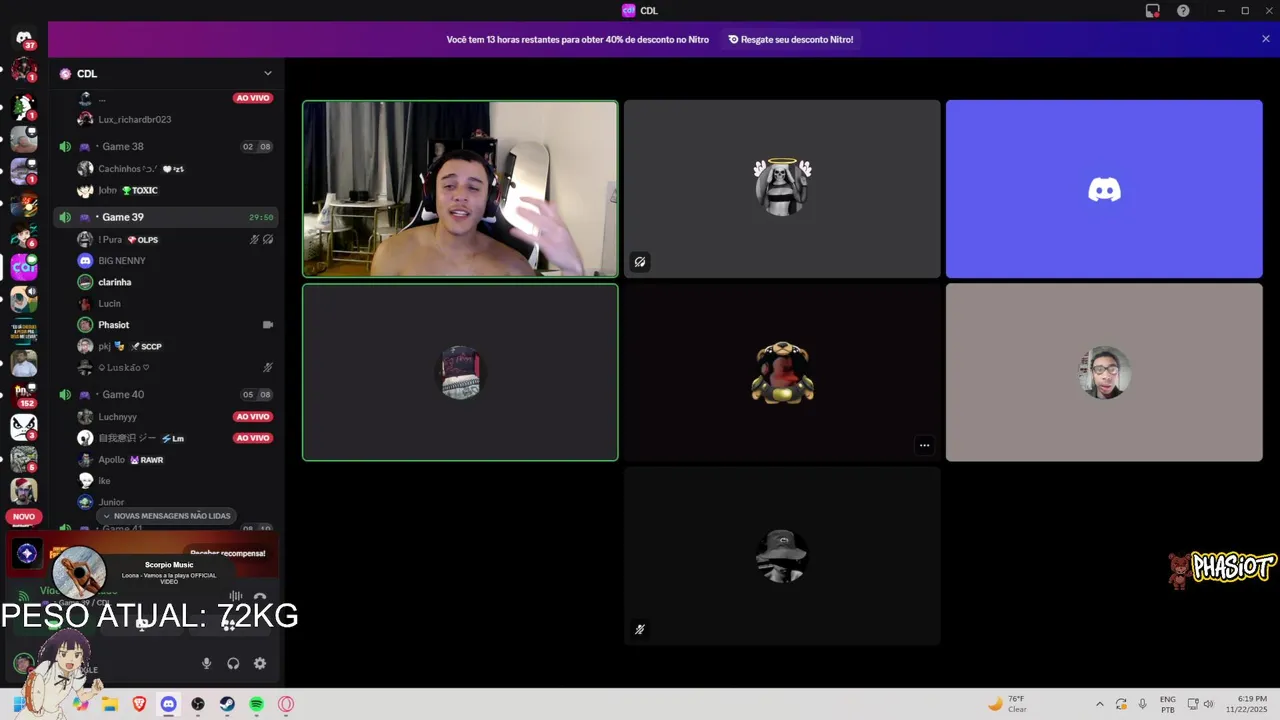Screen dimensions: 1280x720
Task: Click Discord icon in taskbar
Action: (168, 704)
